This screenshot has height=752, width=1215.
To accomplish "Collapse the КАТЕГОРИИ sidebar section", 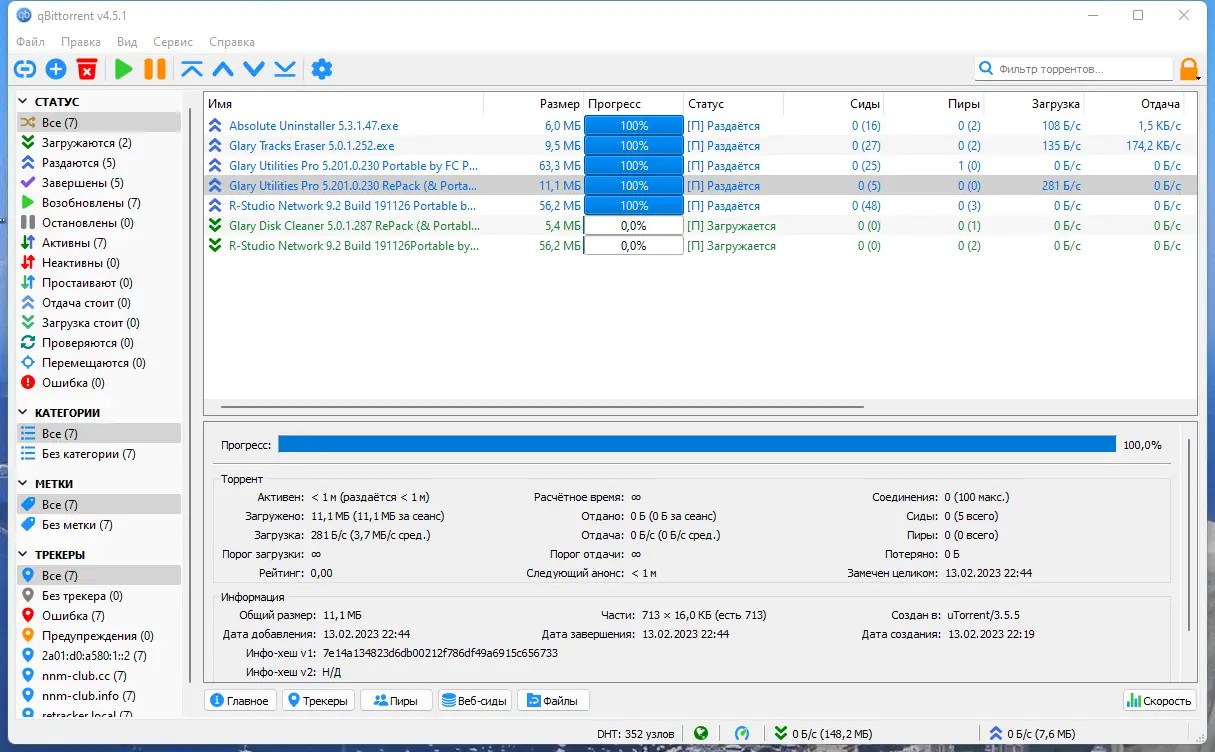I will [x=25, y=412].
